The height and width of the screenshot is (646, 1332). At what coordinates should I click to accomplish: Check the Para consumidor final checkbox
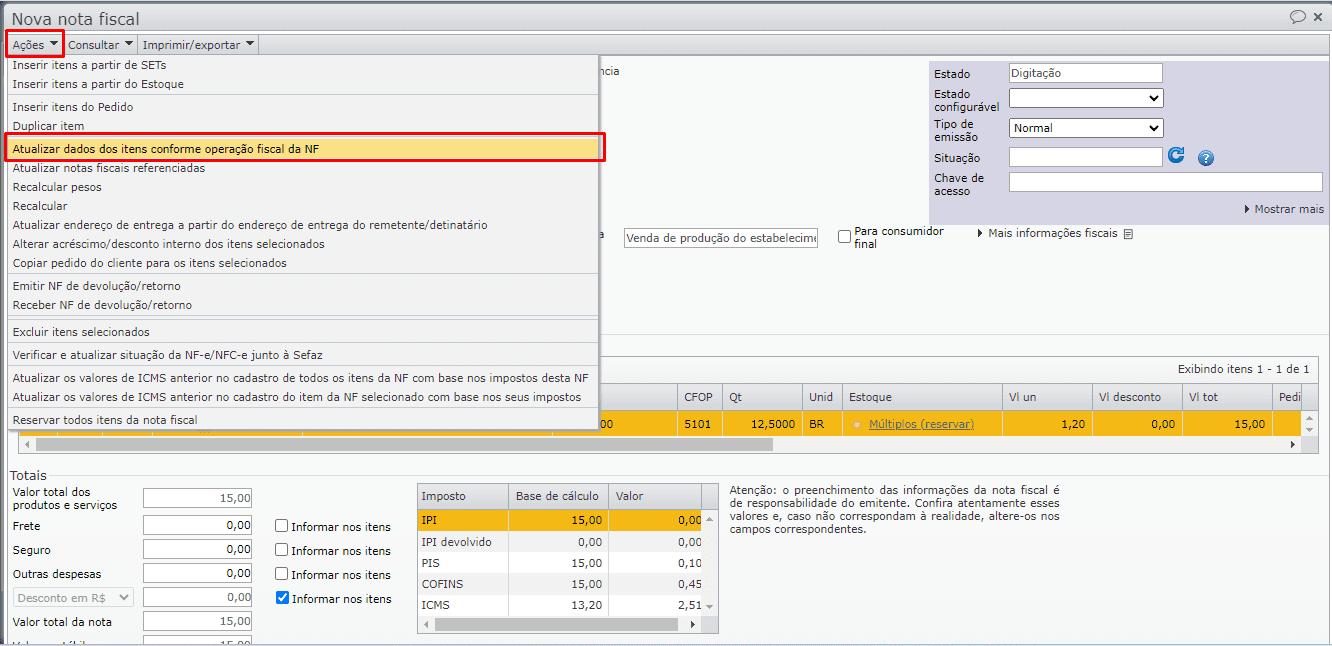pos(845,237)
